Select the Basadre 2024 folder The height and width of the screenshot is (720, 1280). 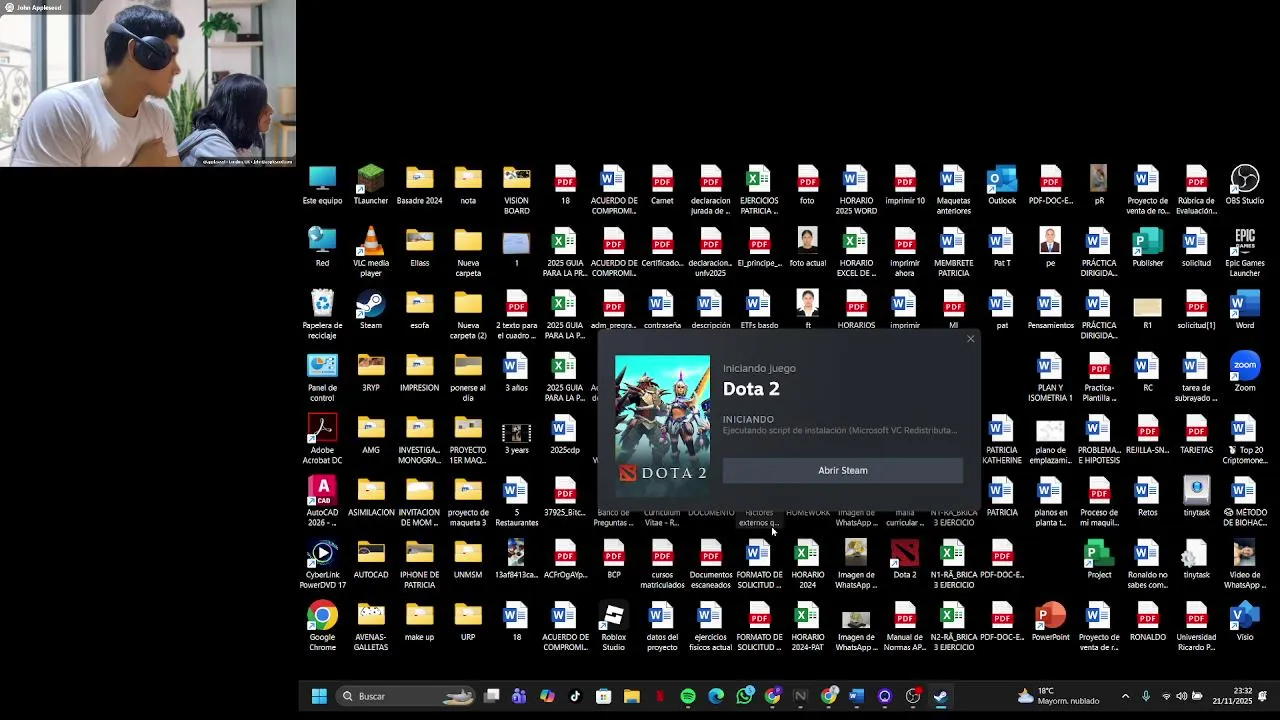pyautogui.click(x=419, y=185)
